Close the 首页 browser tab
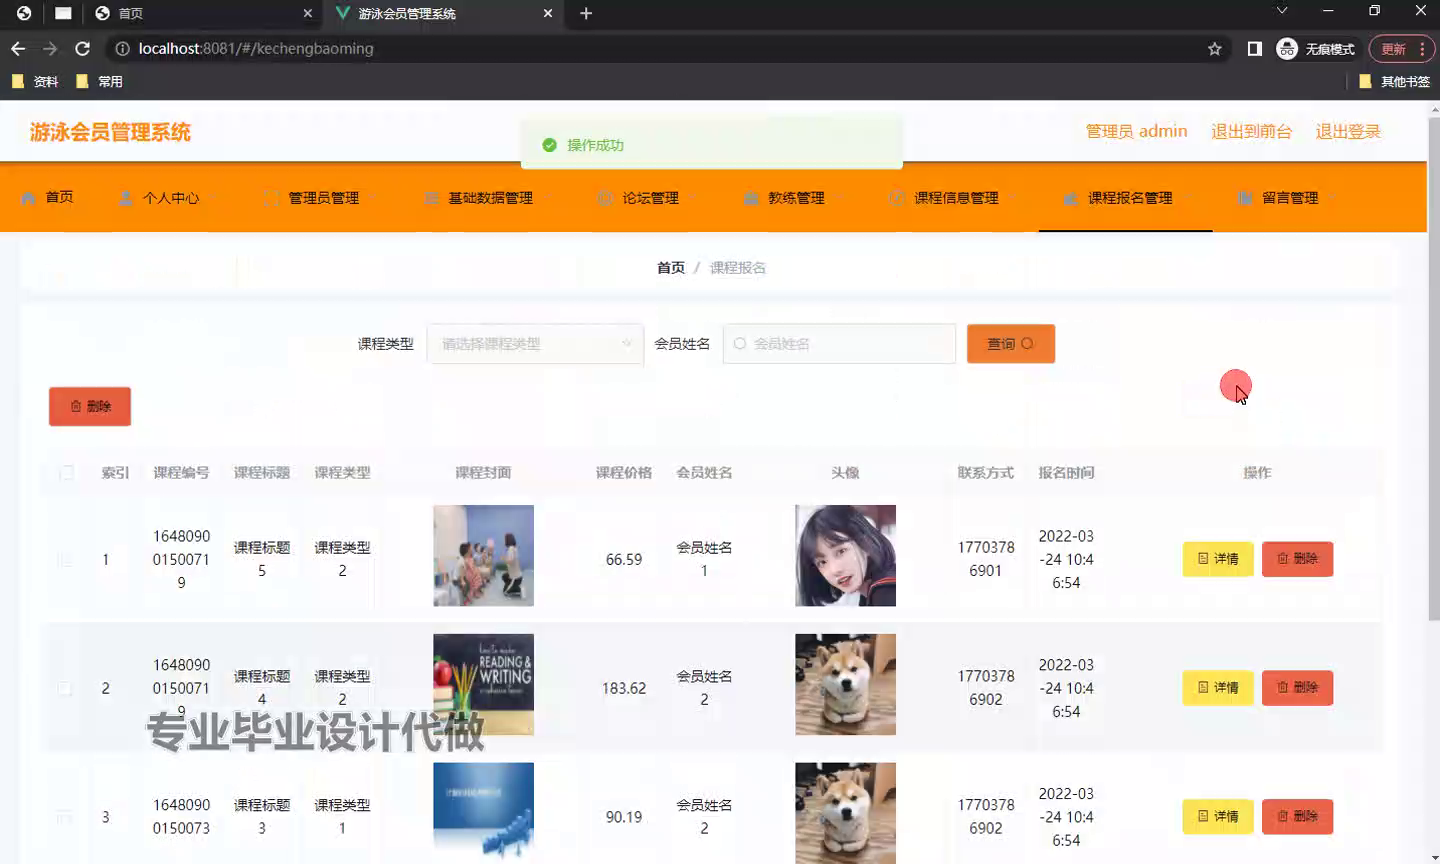The image size is (1440, 864). (308, 13)
